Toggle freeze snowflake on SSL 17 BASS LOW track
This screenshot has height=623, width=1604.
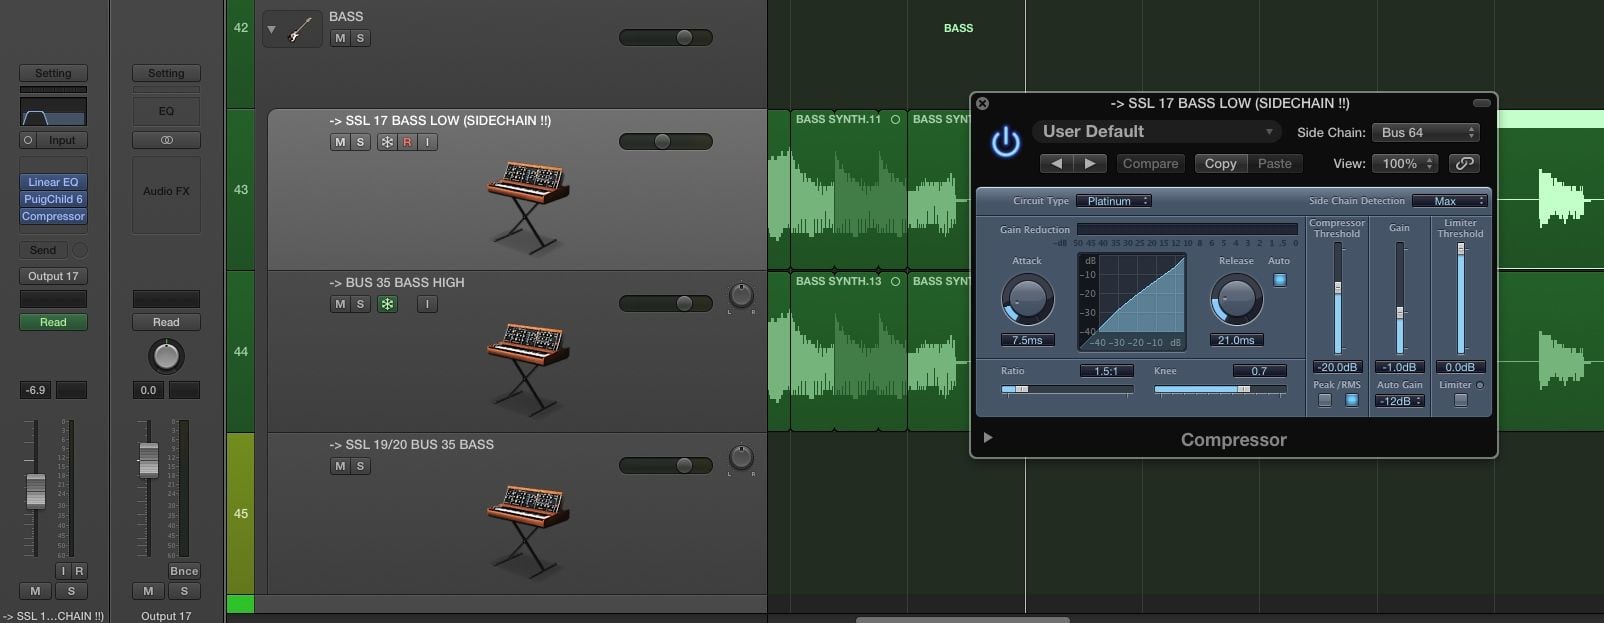point(387,142)
